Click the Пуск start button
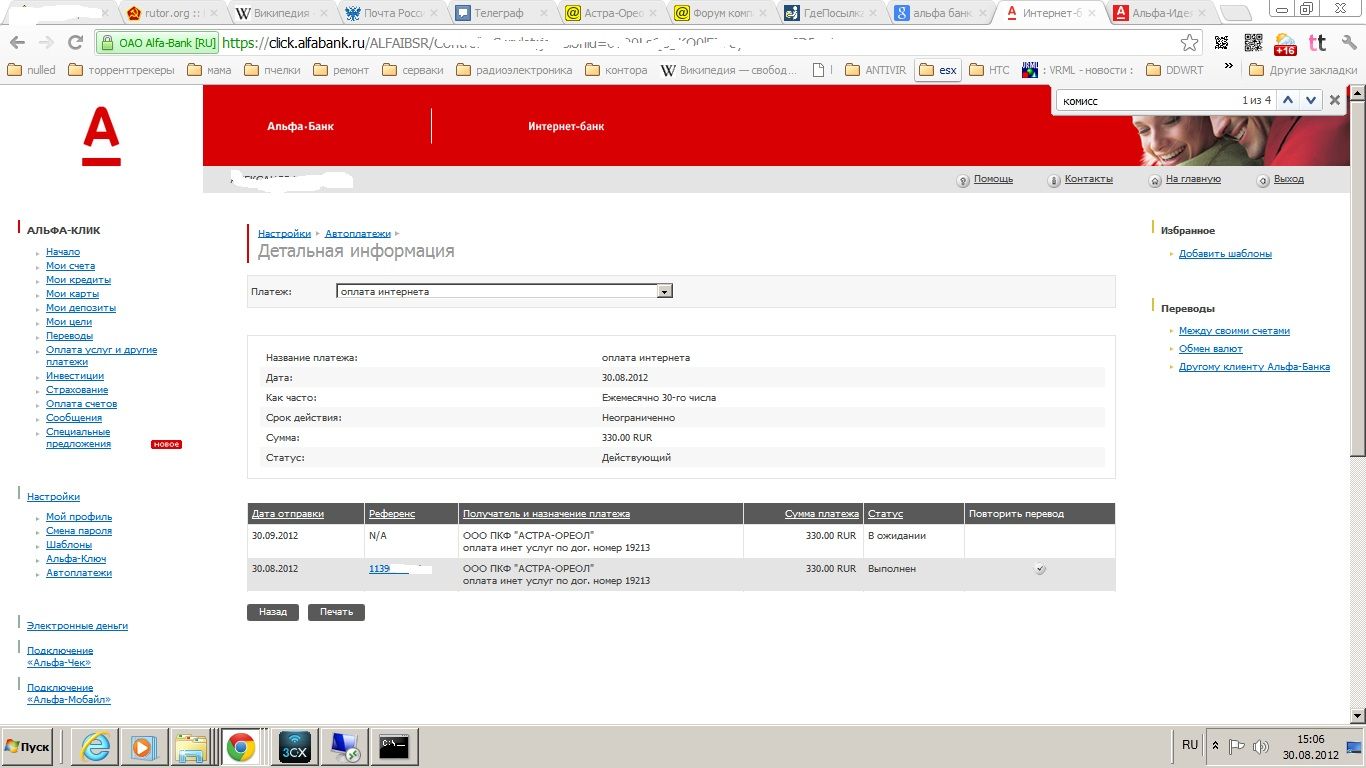The width and height of the screenshot is (1366, 768). [28, 747]
